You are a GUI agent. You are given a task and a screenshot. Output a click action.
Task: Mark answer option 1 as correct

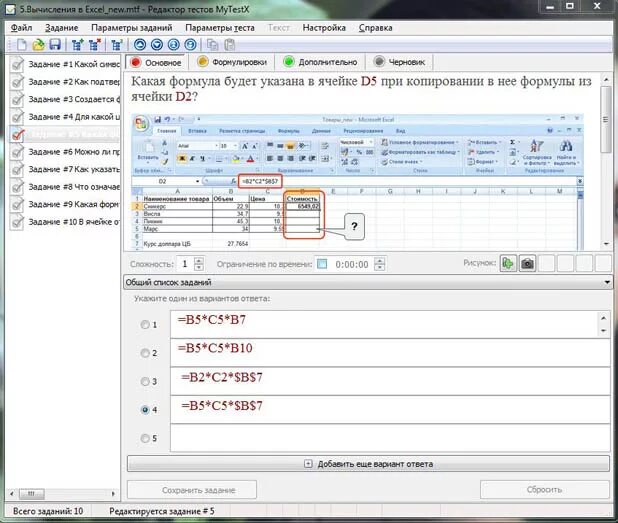point(145,324)
